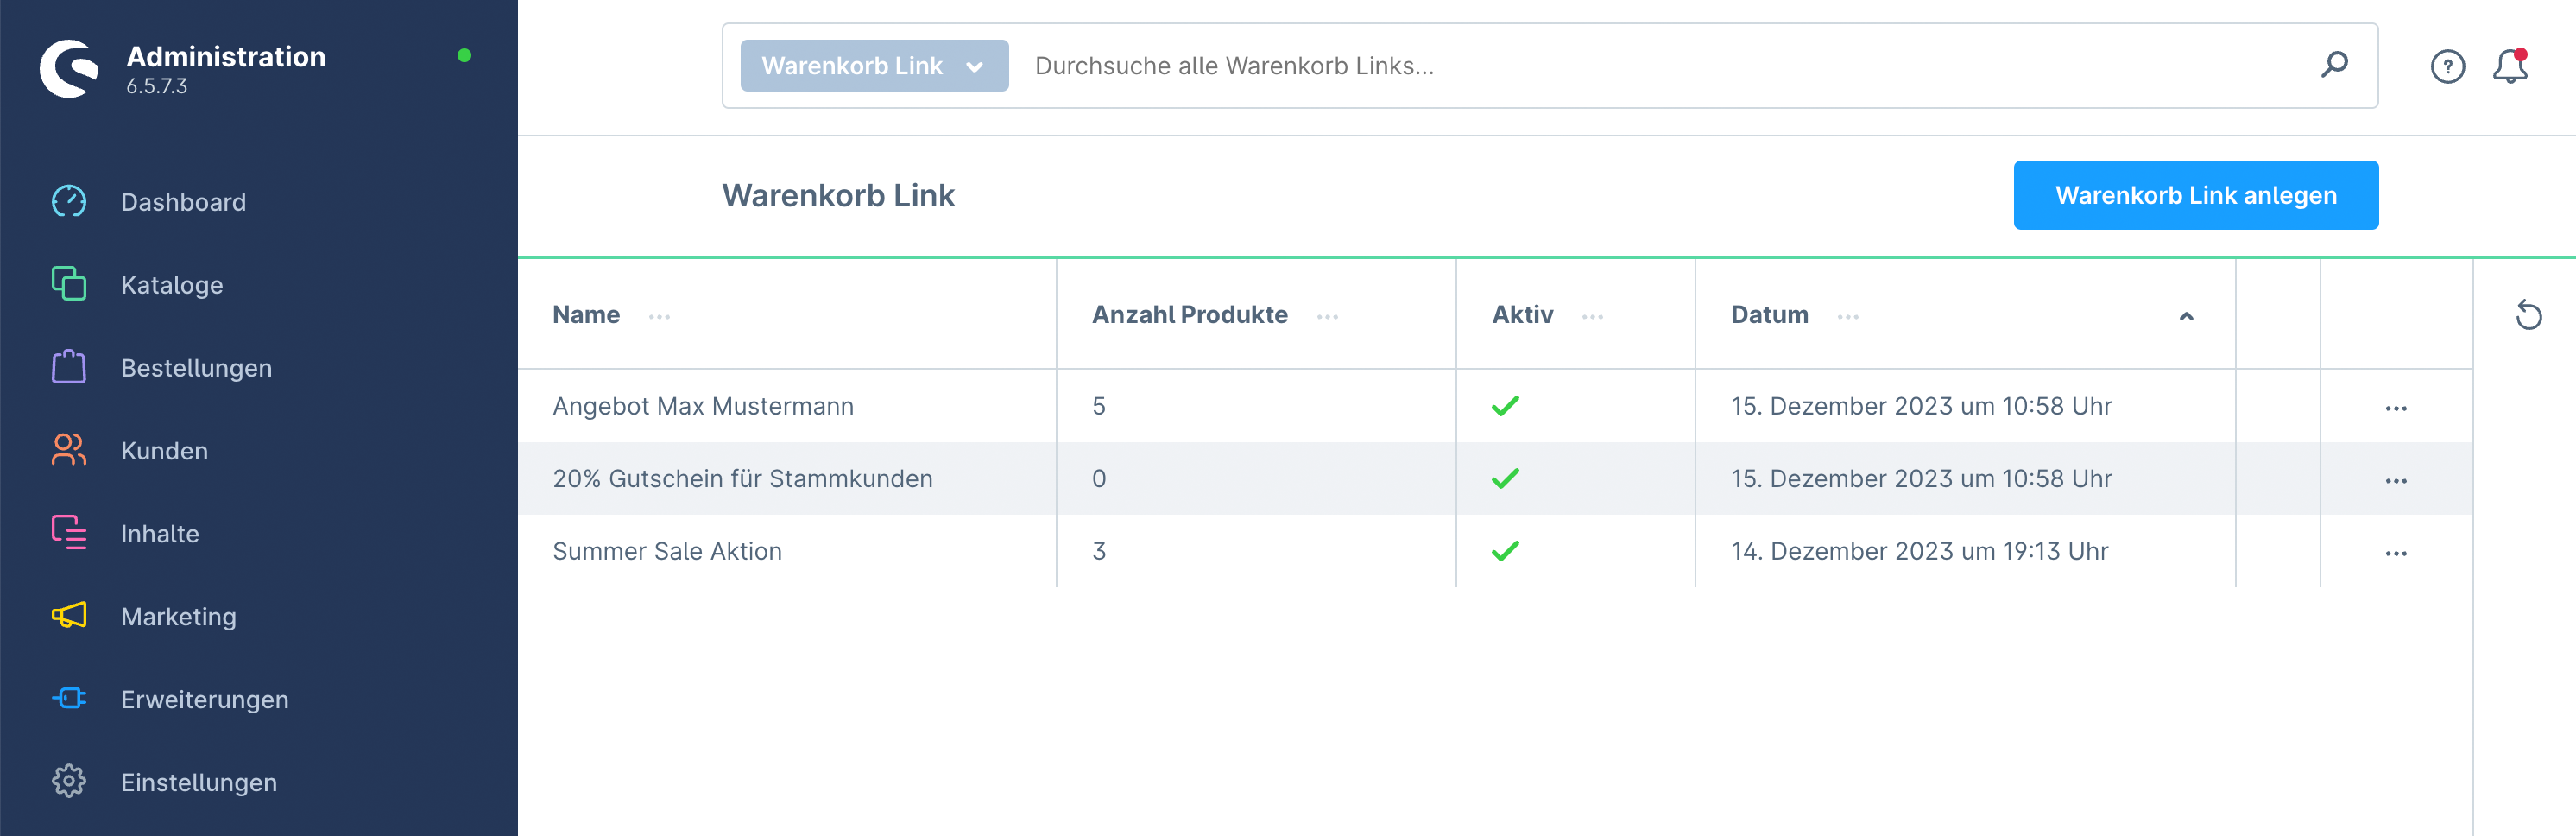The image size is (2576, 836).
Task: Click Warenkorb Link anlegen button
Action: (2195, 195)
